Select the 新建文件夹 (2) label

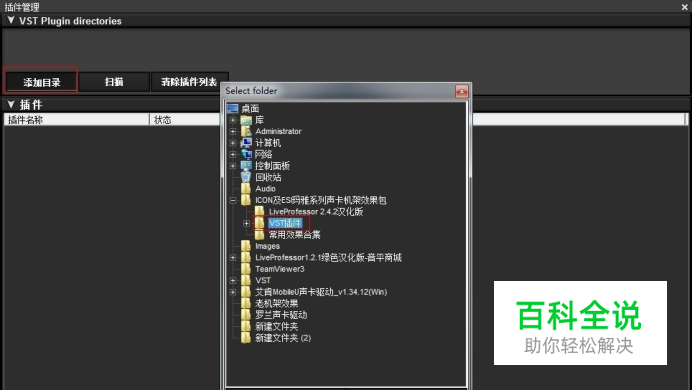pyautogui.click(x=283, y=338)
